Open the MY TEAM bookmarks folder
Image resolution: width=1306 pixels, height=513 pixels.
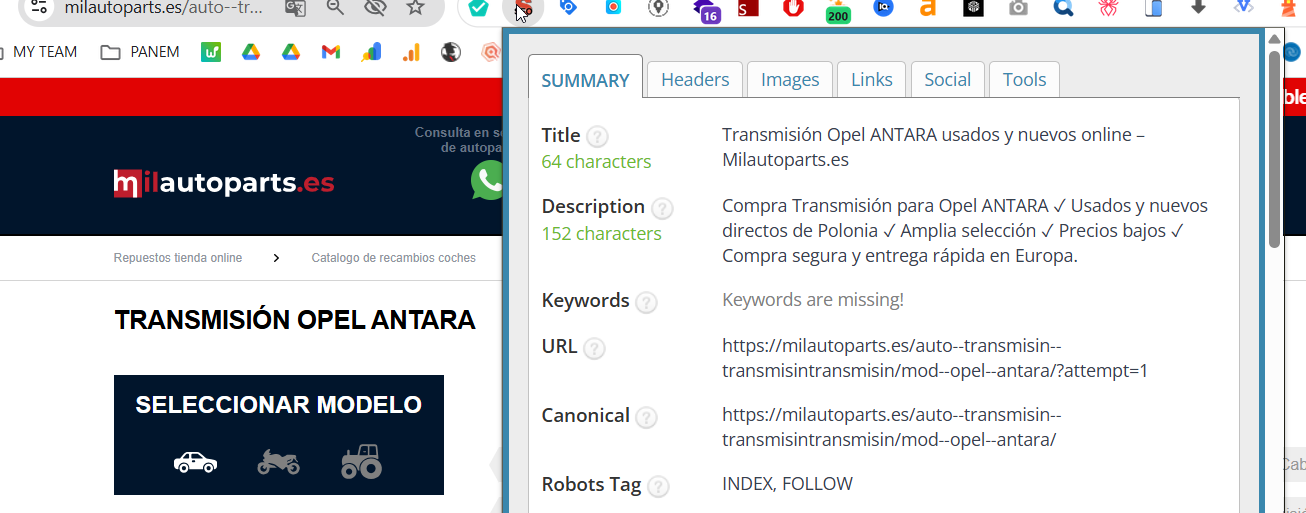(40, 52)
